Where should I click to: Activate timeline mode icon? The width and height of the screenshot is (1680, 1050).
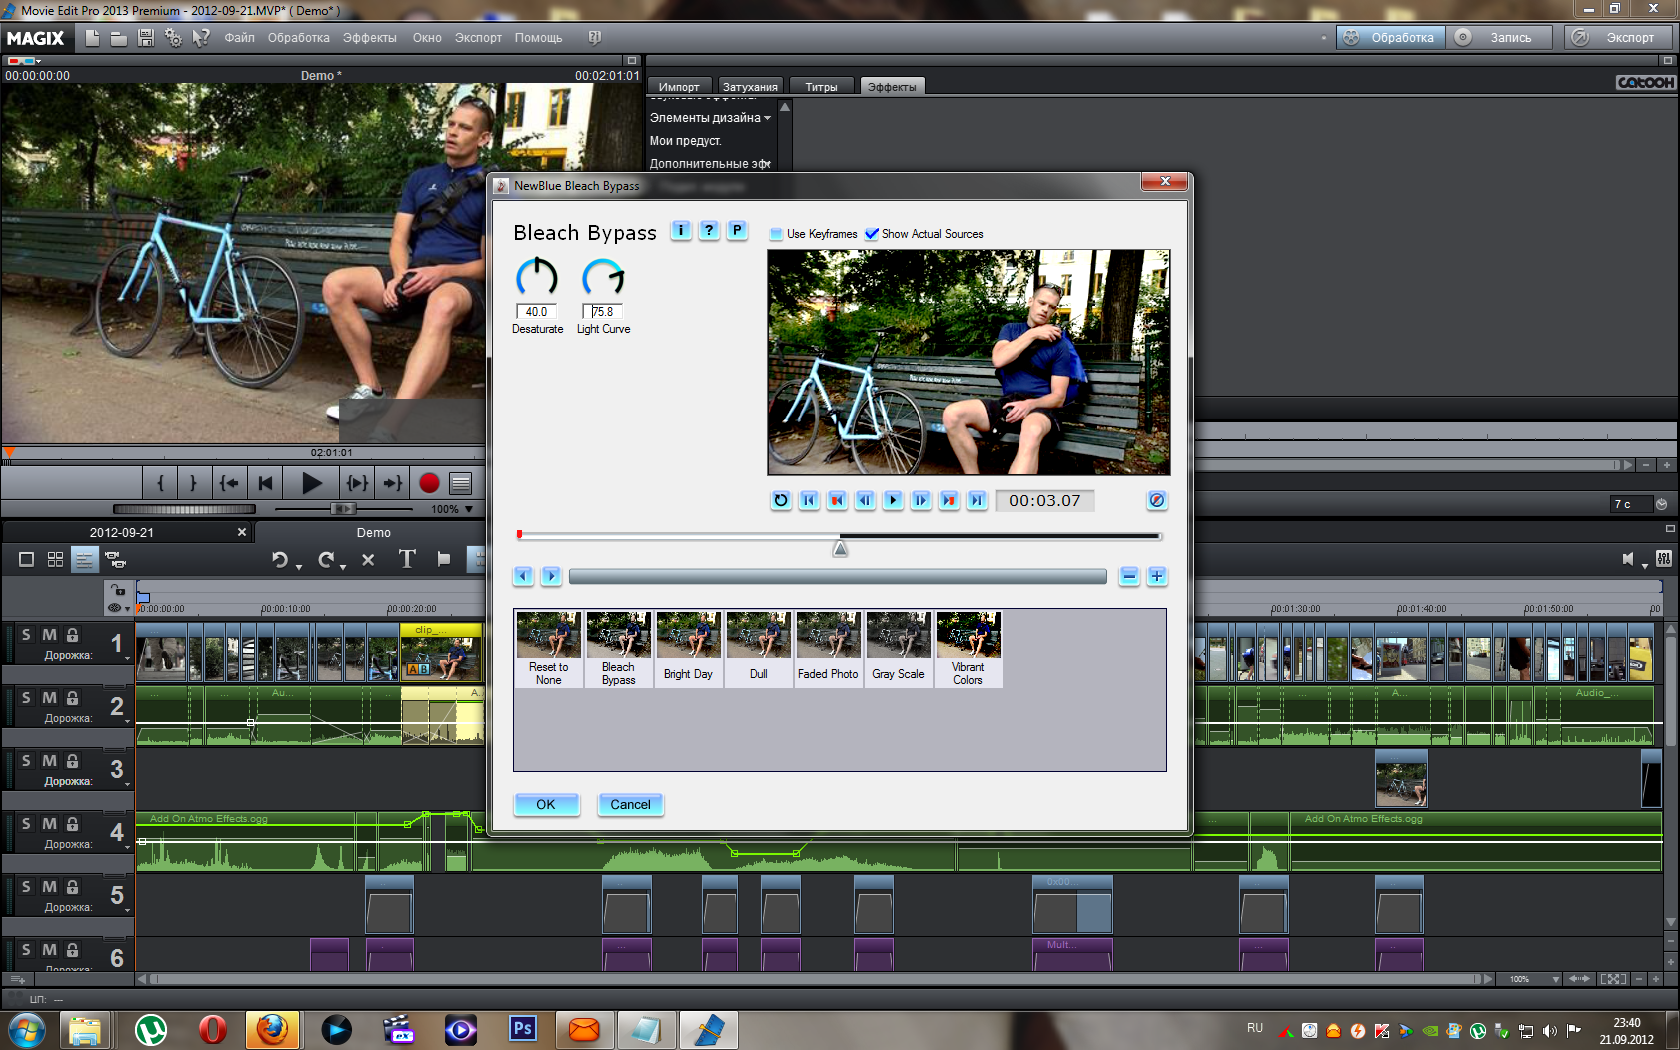point(84,560)
